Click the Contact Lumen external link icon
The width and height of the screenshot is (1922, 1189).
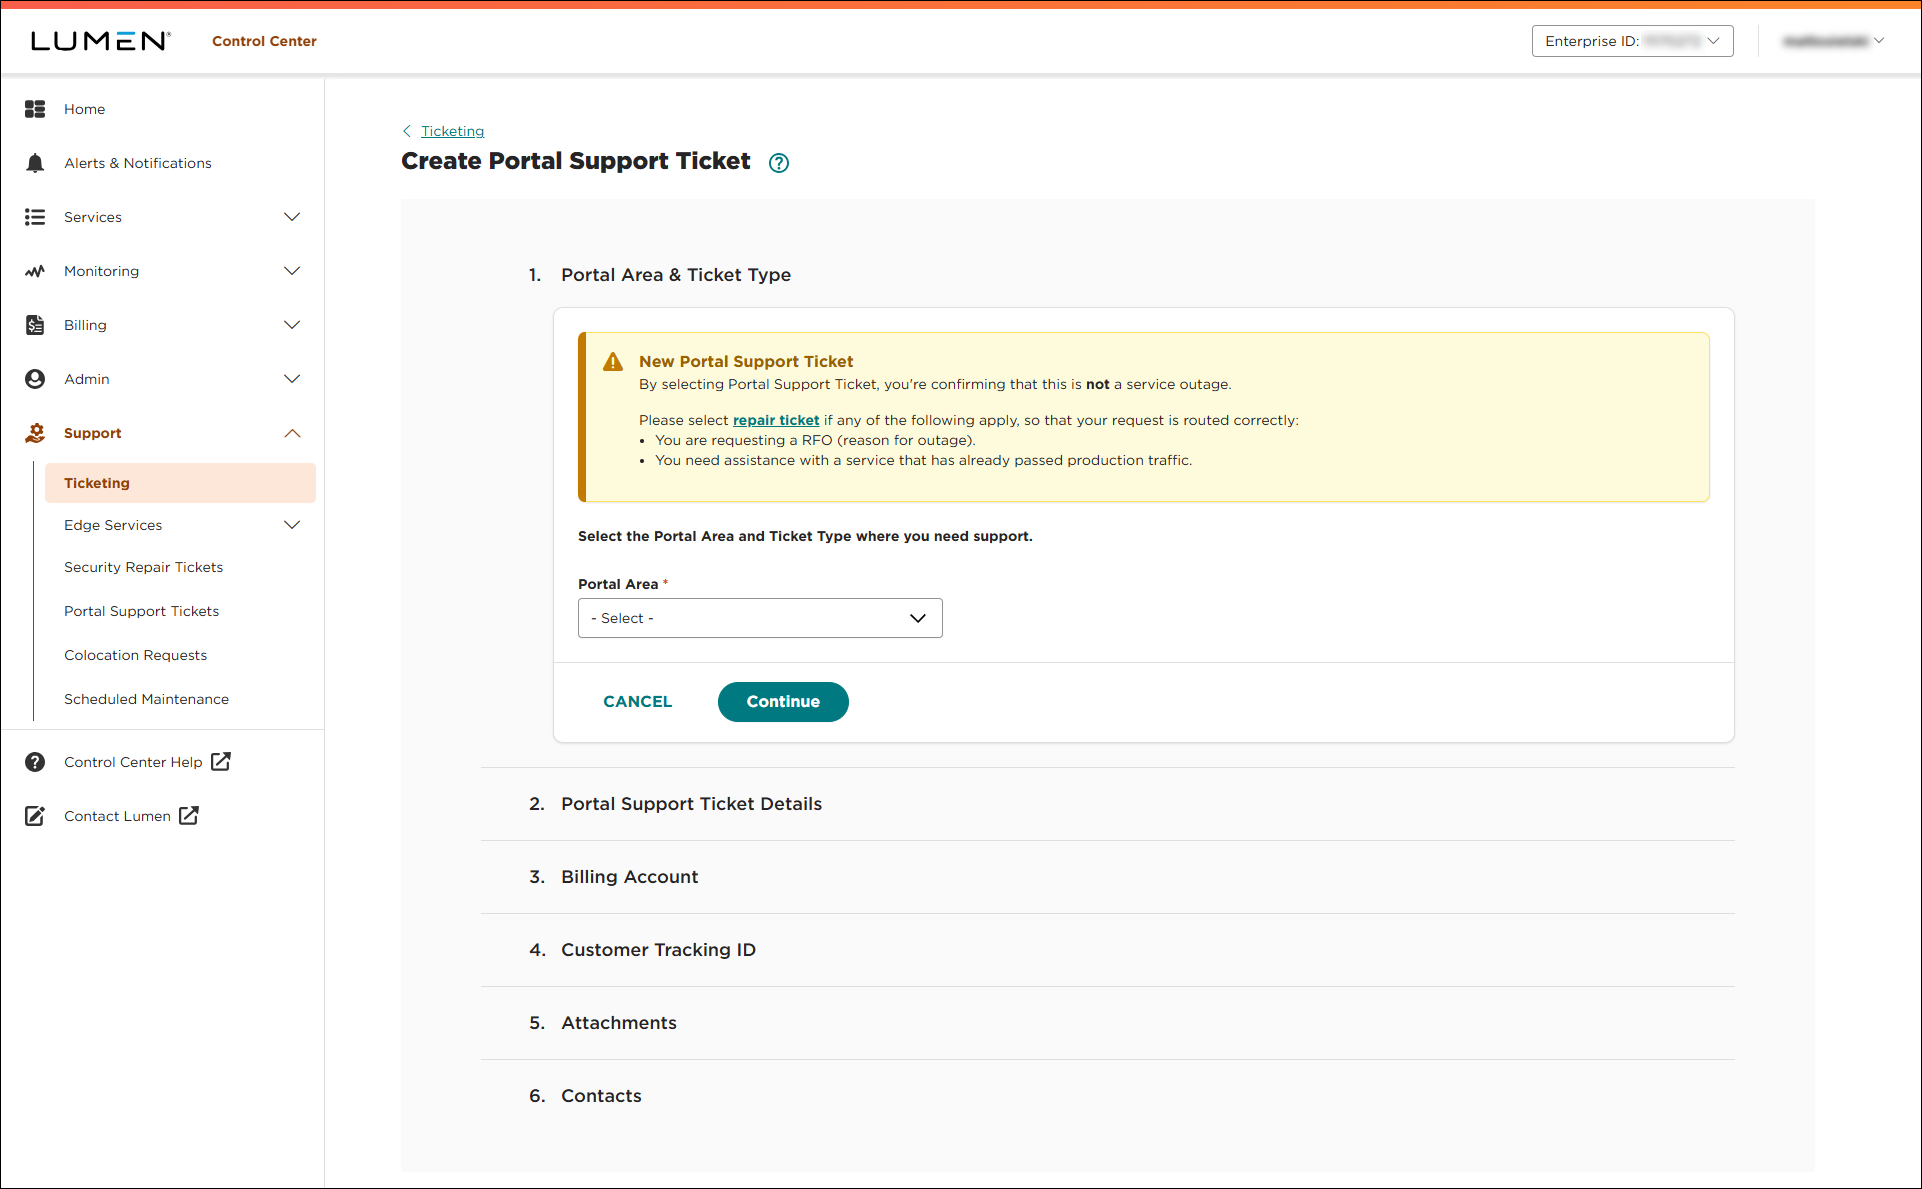tap(189, 816)
